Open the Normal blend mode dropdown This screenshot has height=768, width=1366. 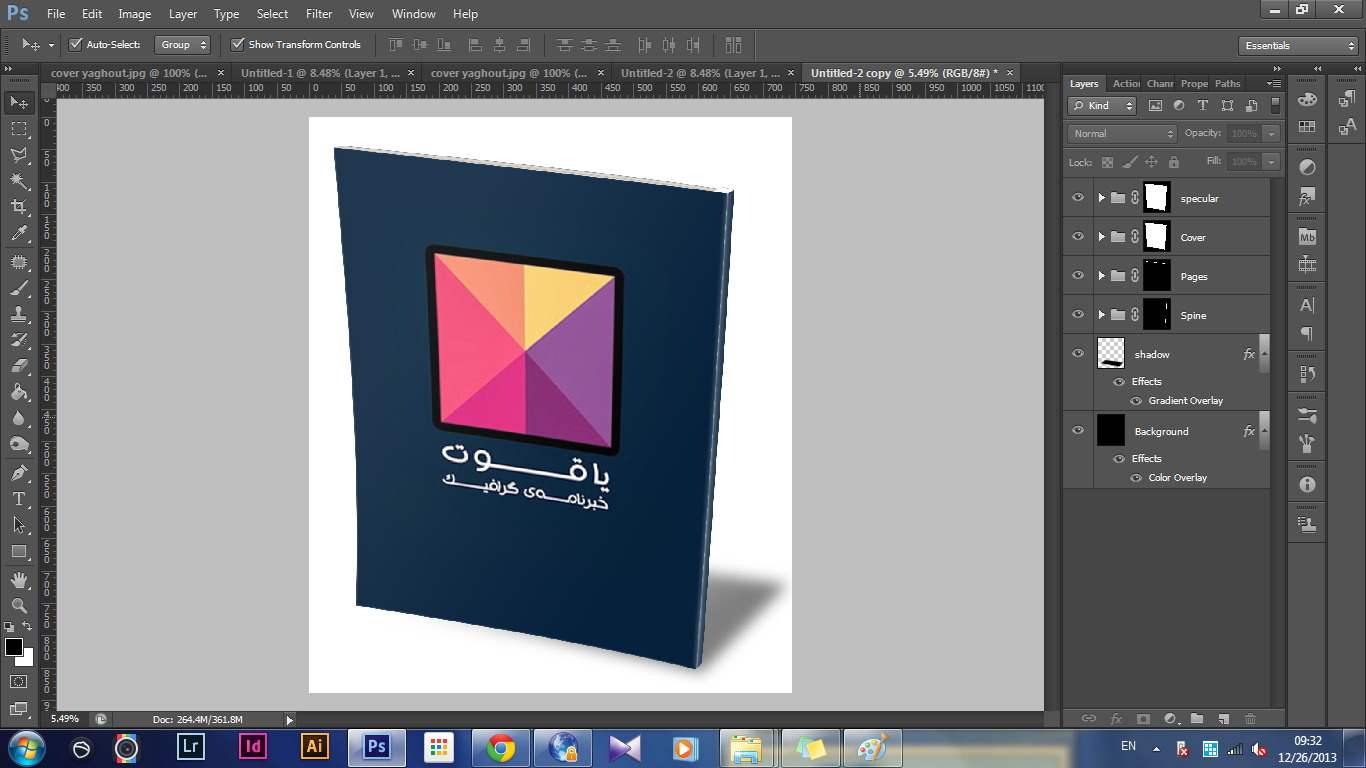point(1122,133)
